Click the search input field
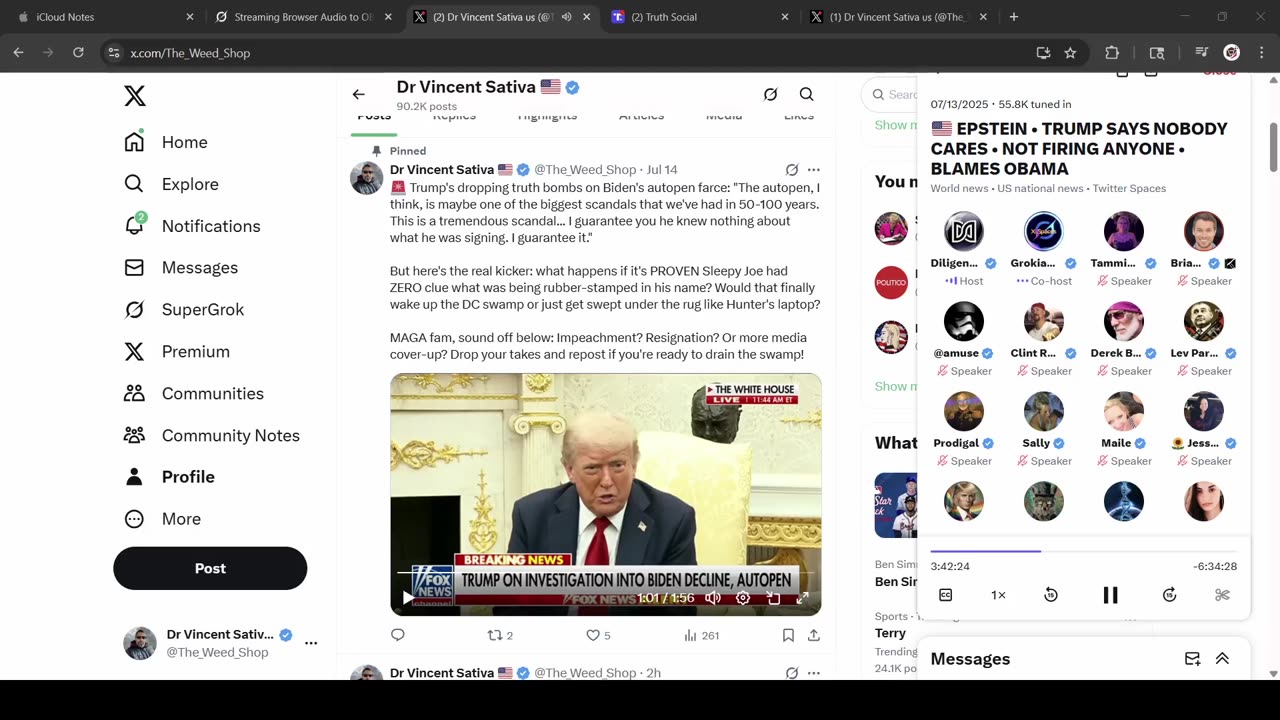This screenshot has height=720, width=1280. coord(890,94)
